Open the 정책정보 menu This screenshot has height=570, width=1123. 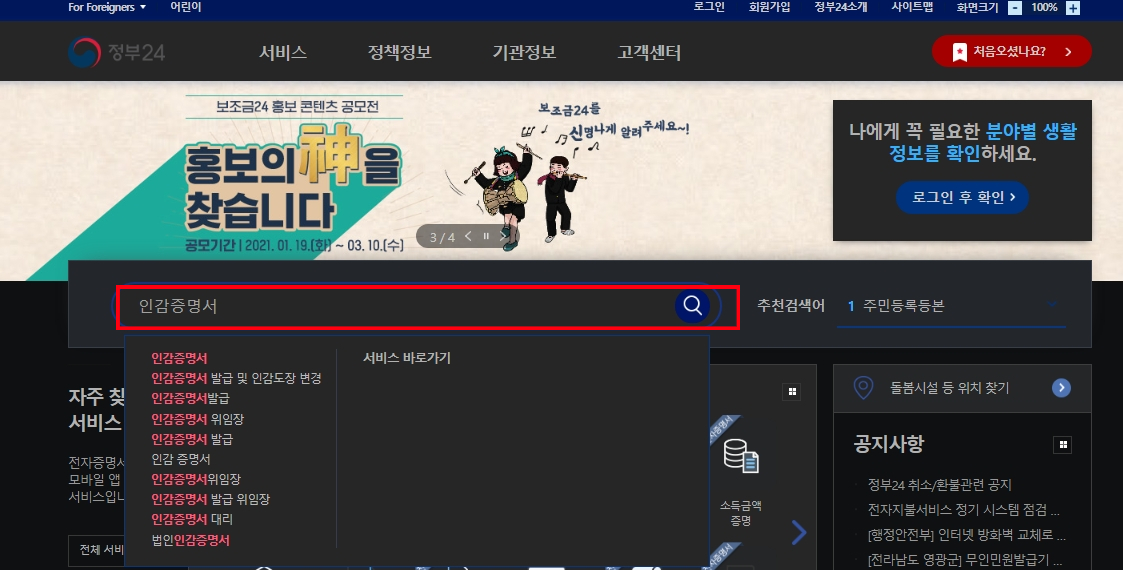[x=399, y=52]
